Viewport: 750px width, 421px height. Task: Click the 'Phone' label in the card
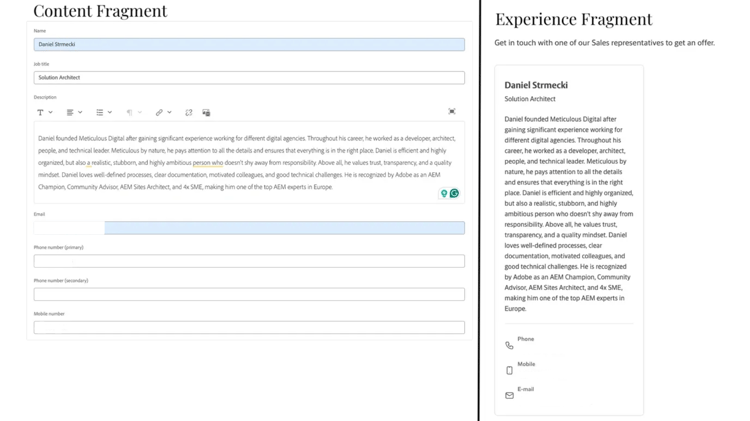[526, 339]
